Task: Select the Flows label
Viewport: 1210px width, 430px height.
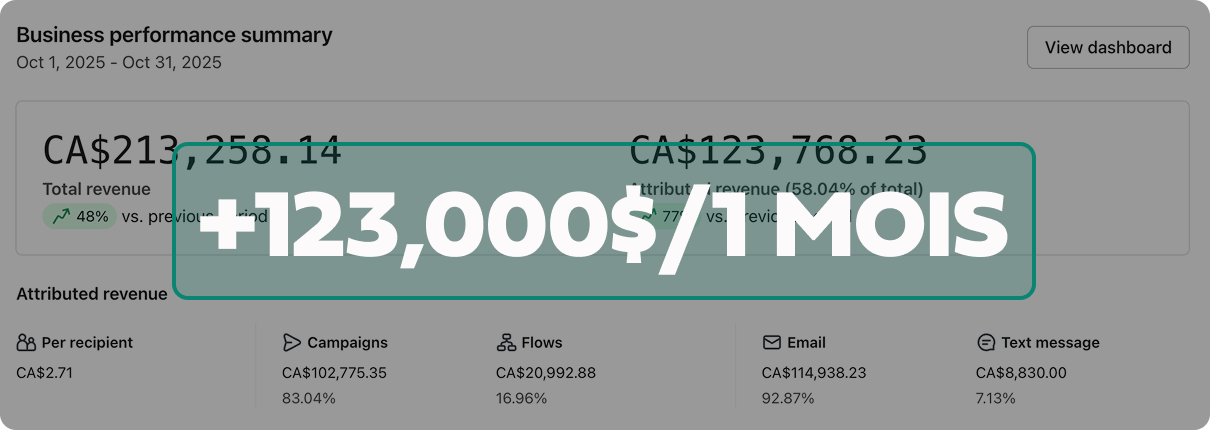Action: [542, 343]
